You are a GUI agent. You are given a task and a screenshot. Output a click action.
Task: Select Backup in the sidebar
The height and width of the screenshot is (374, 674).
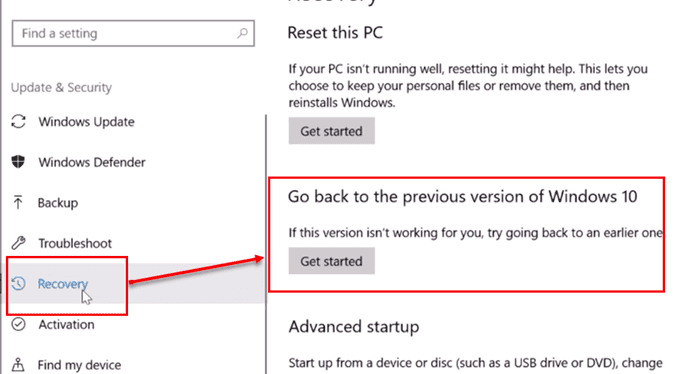click(x=58, y=202)
